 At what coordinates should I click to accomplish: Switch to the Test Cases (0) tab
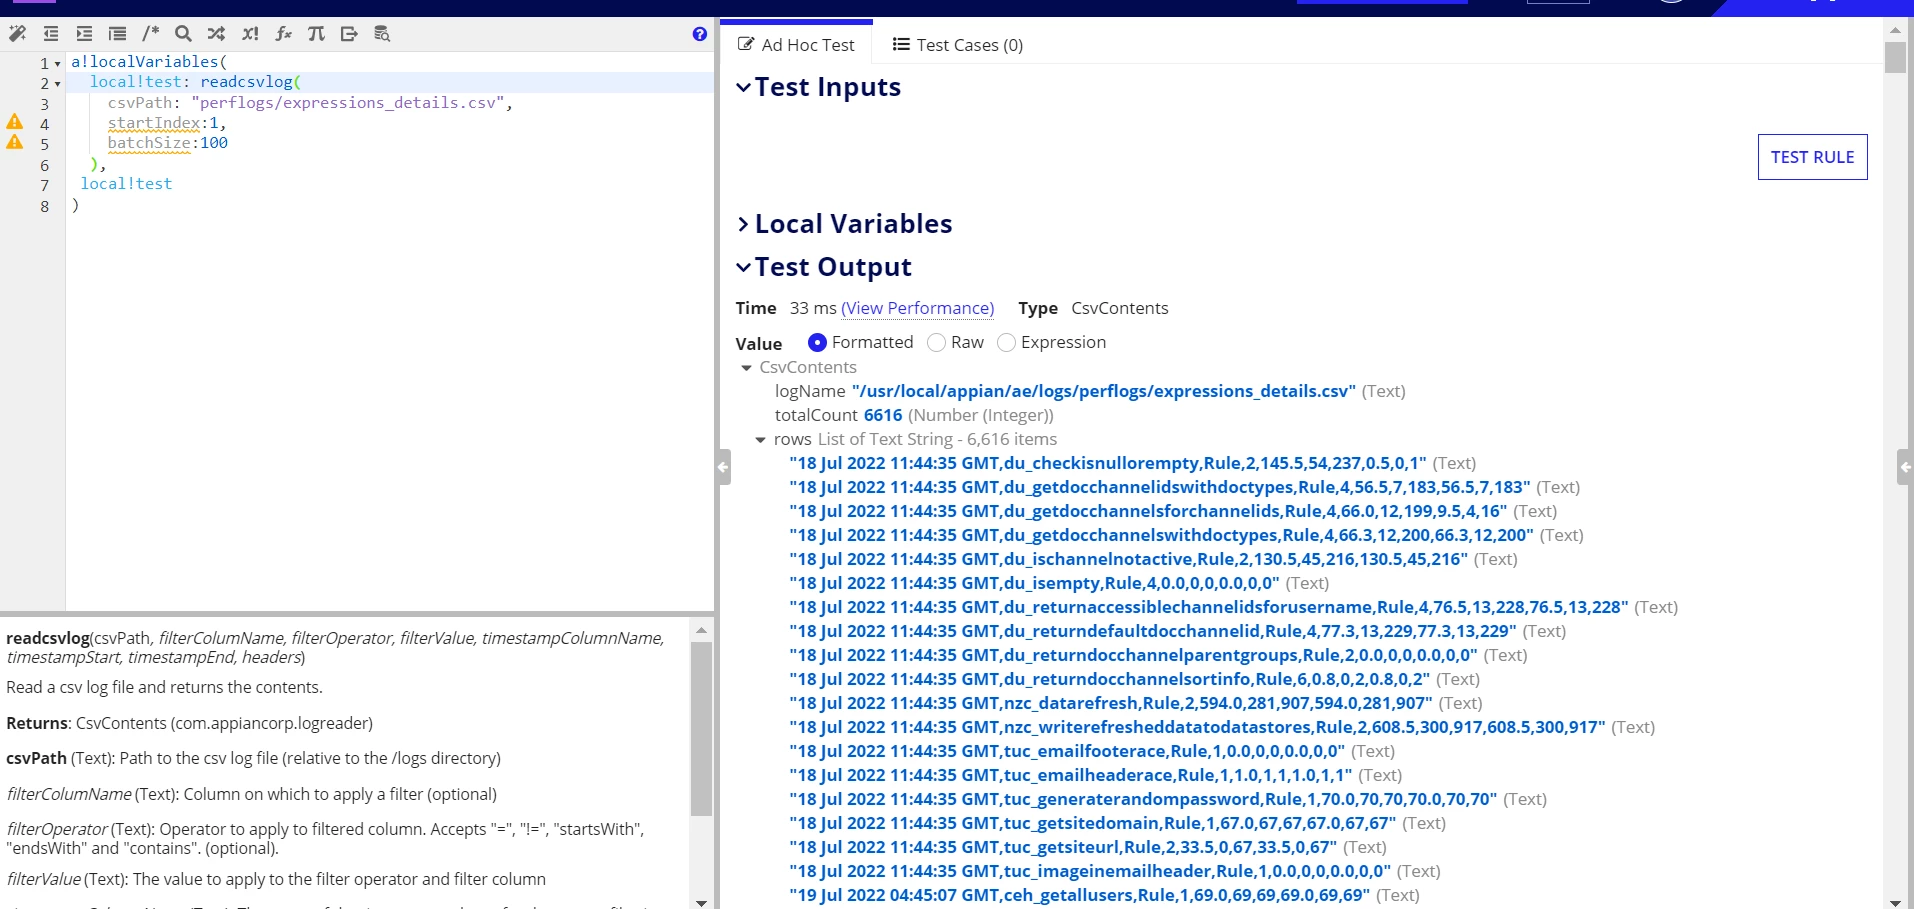(x=957, y=45)
